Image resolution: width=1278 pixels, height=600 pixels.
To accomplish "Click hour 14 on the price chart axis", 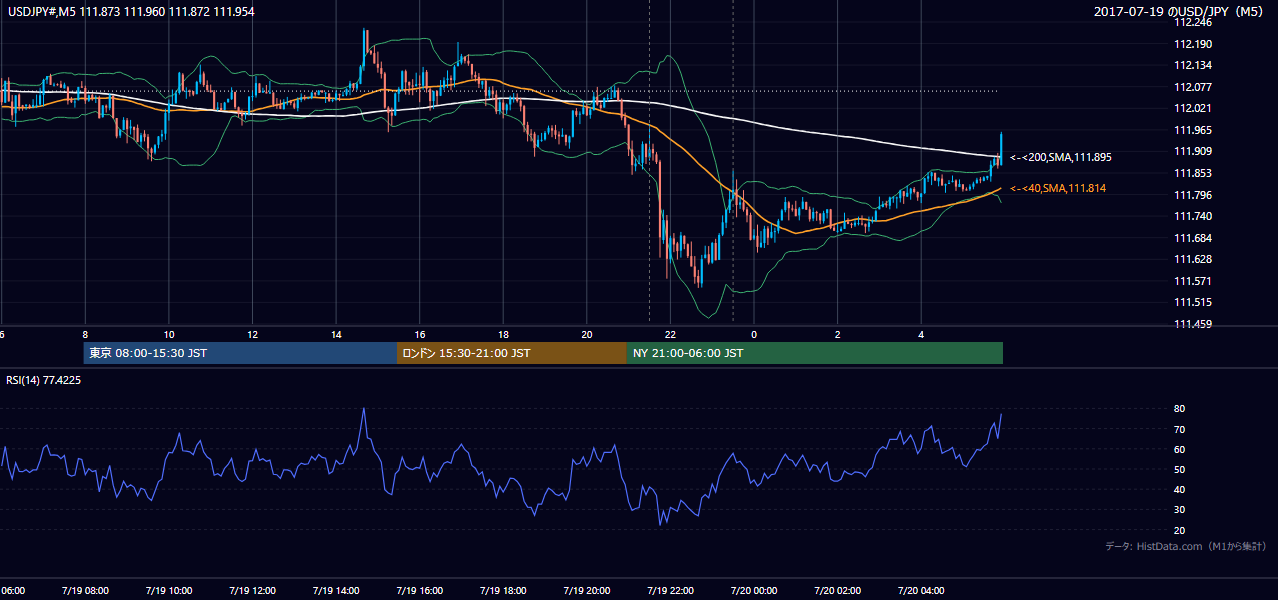I will (336, 335).
